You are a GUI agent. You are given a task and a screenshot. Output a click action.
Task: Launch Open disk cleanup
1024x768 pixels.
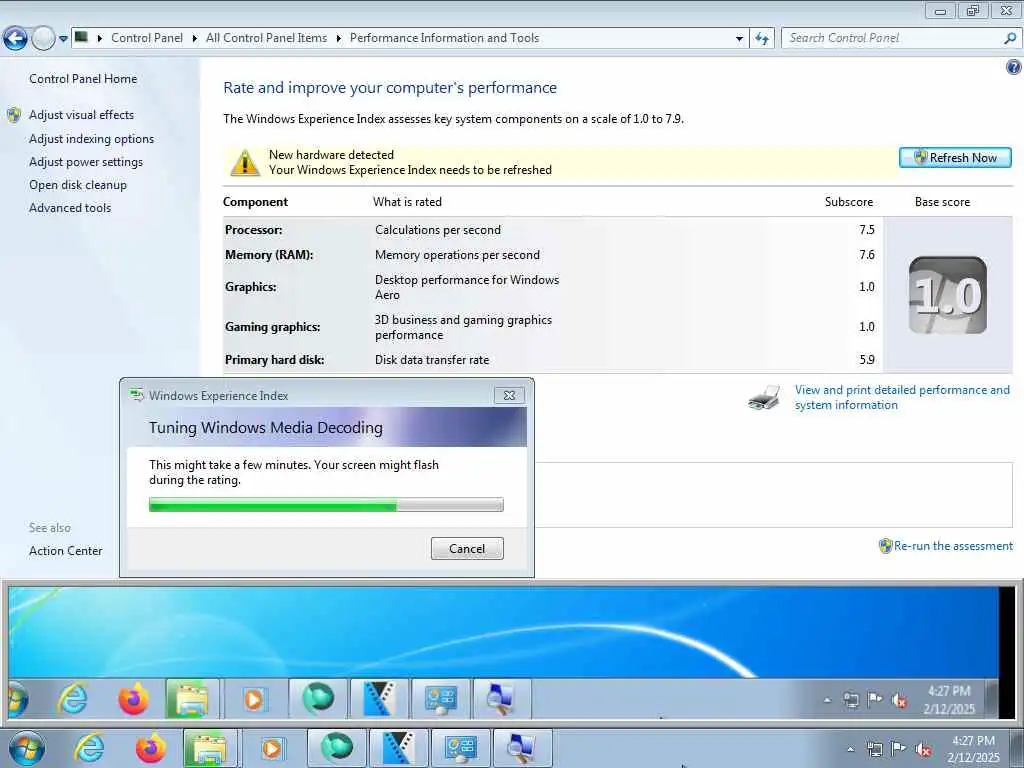click(x=78, y=185)
